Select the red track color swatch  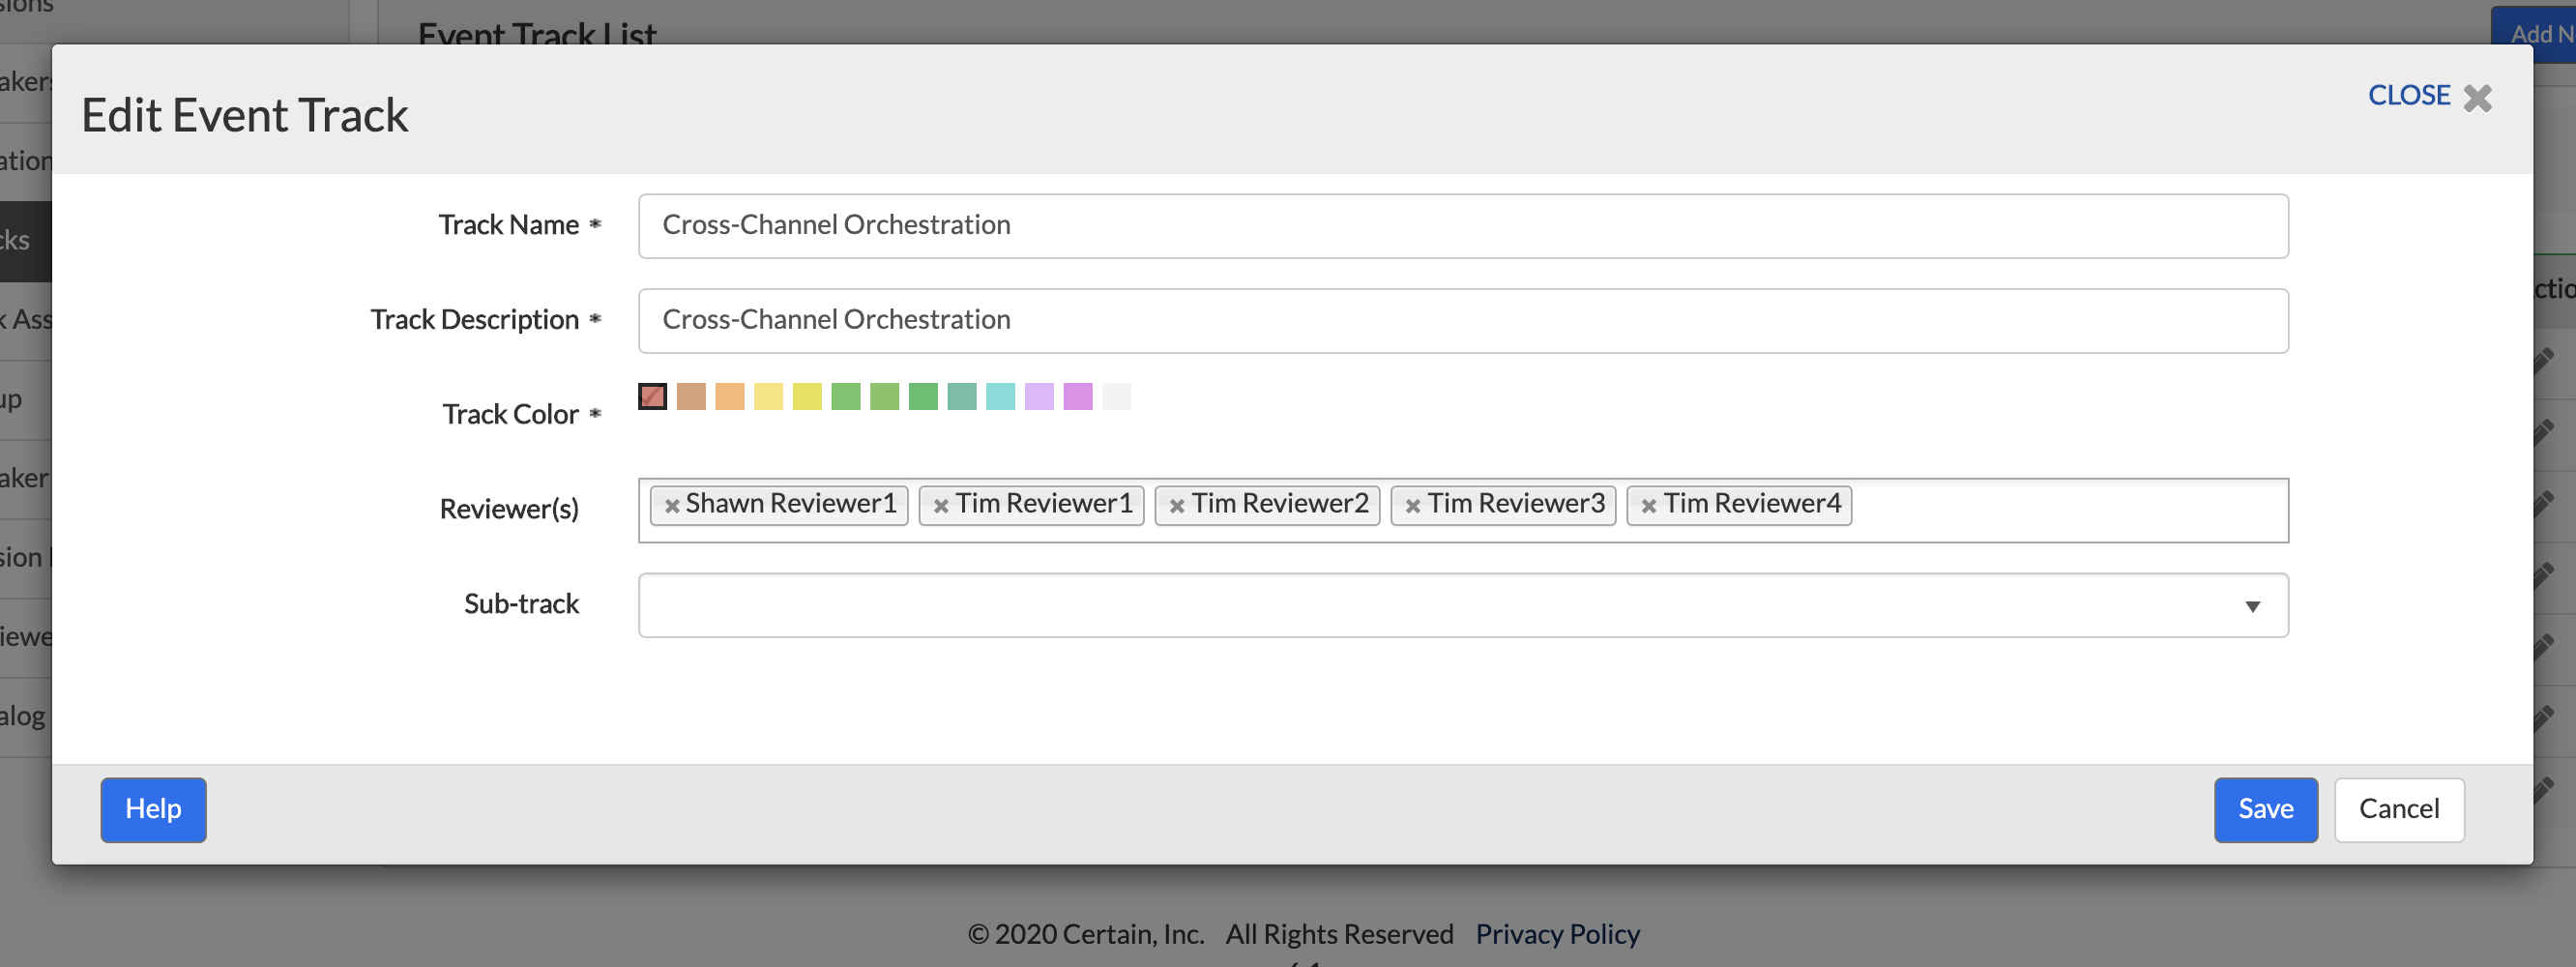coord(652,396)
